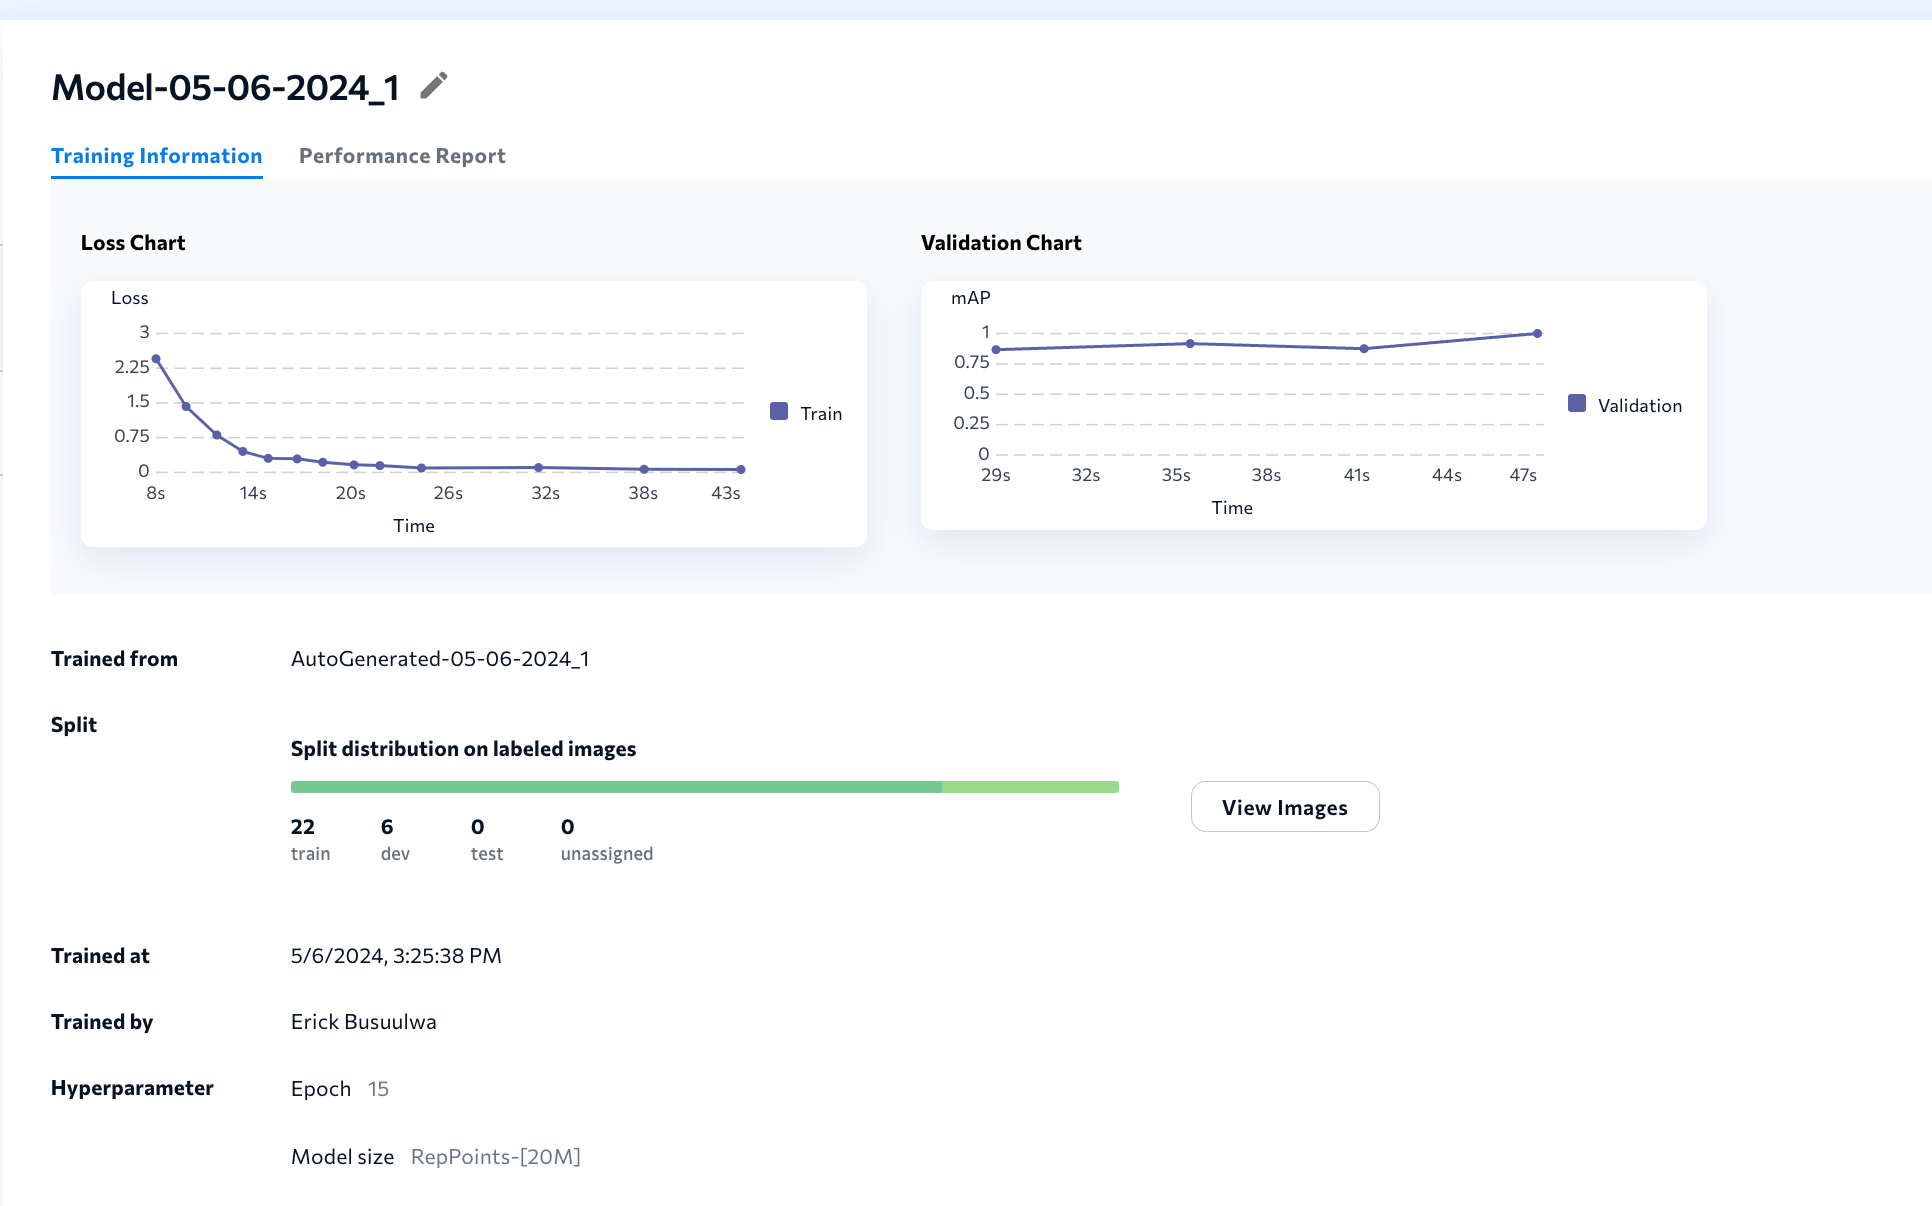Click the View Images button

[1284, 807]
